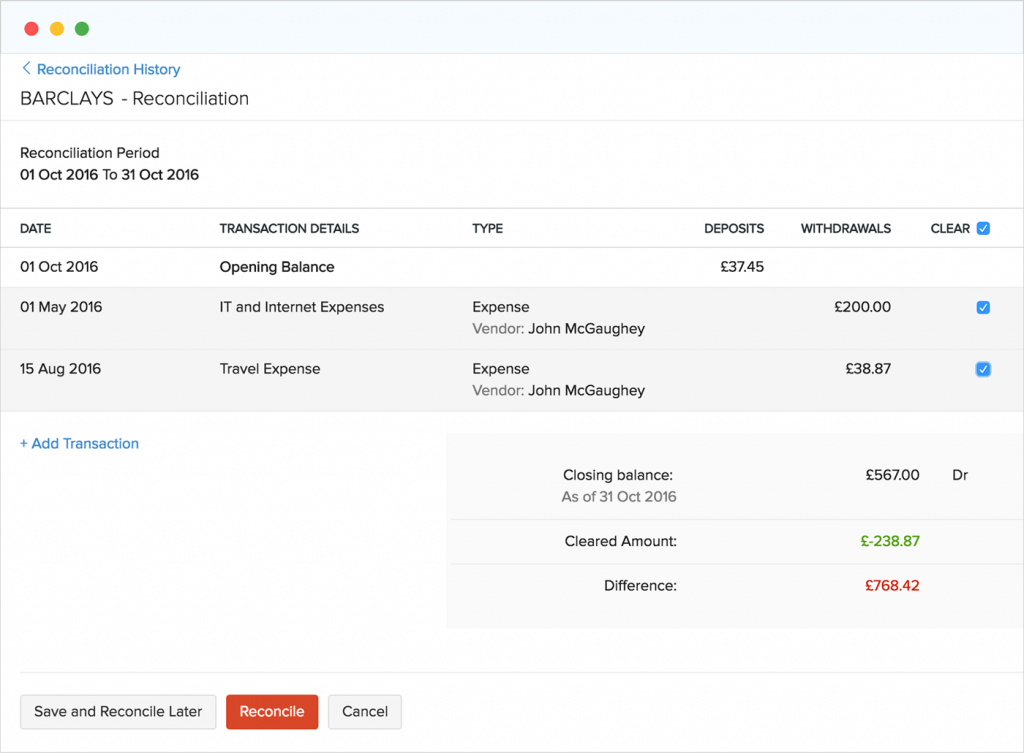Open the Travel Expense transaction
Viewport: 1024px width, 753px height.
click(270, 369)
